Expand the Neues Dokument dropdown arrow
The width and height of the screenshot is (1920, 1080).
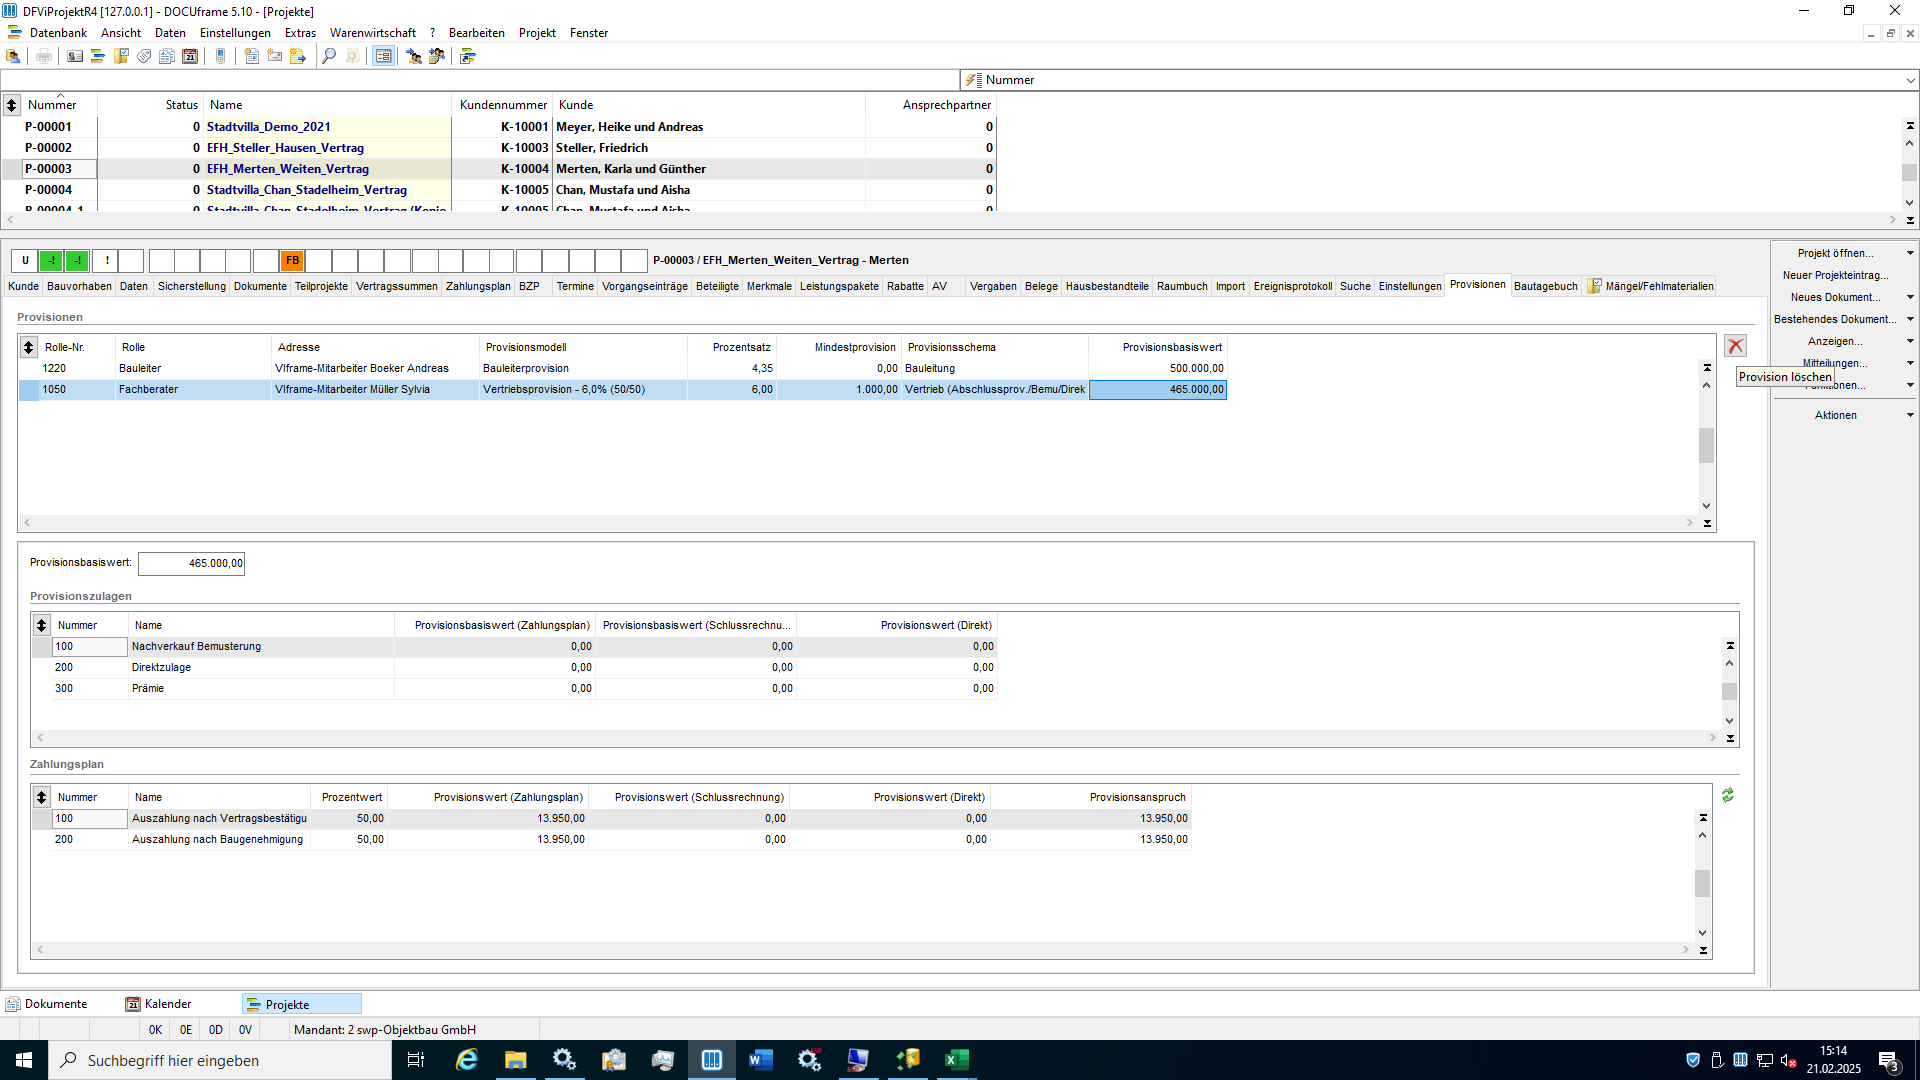point(1910,297)
